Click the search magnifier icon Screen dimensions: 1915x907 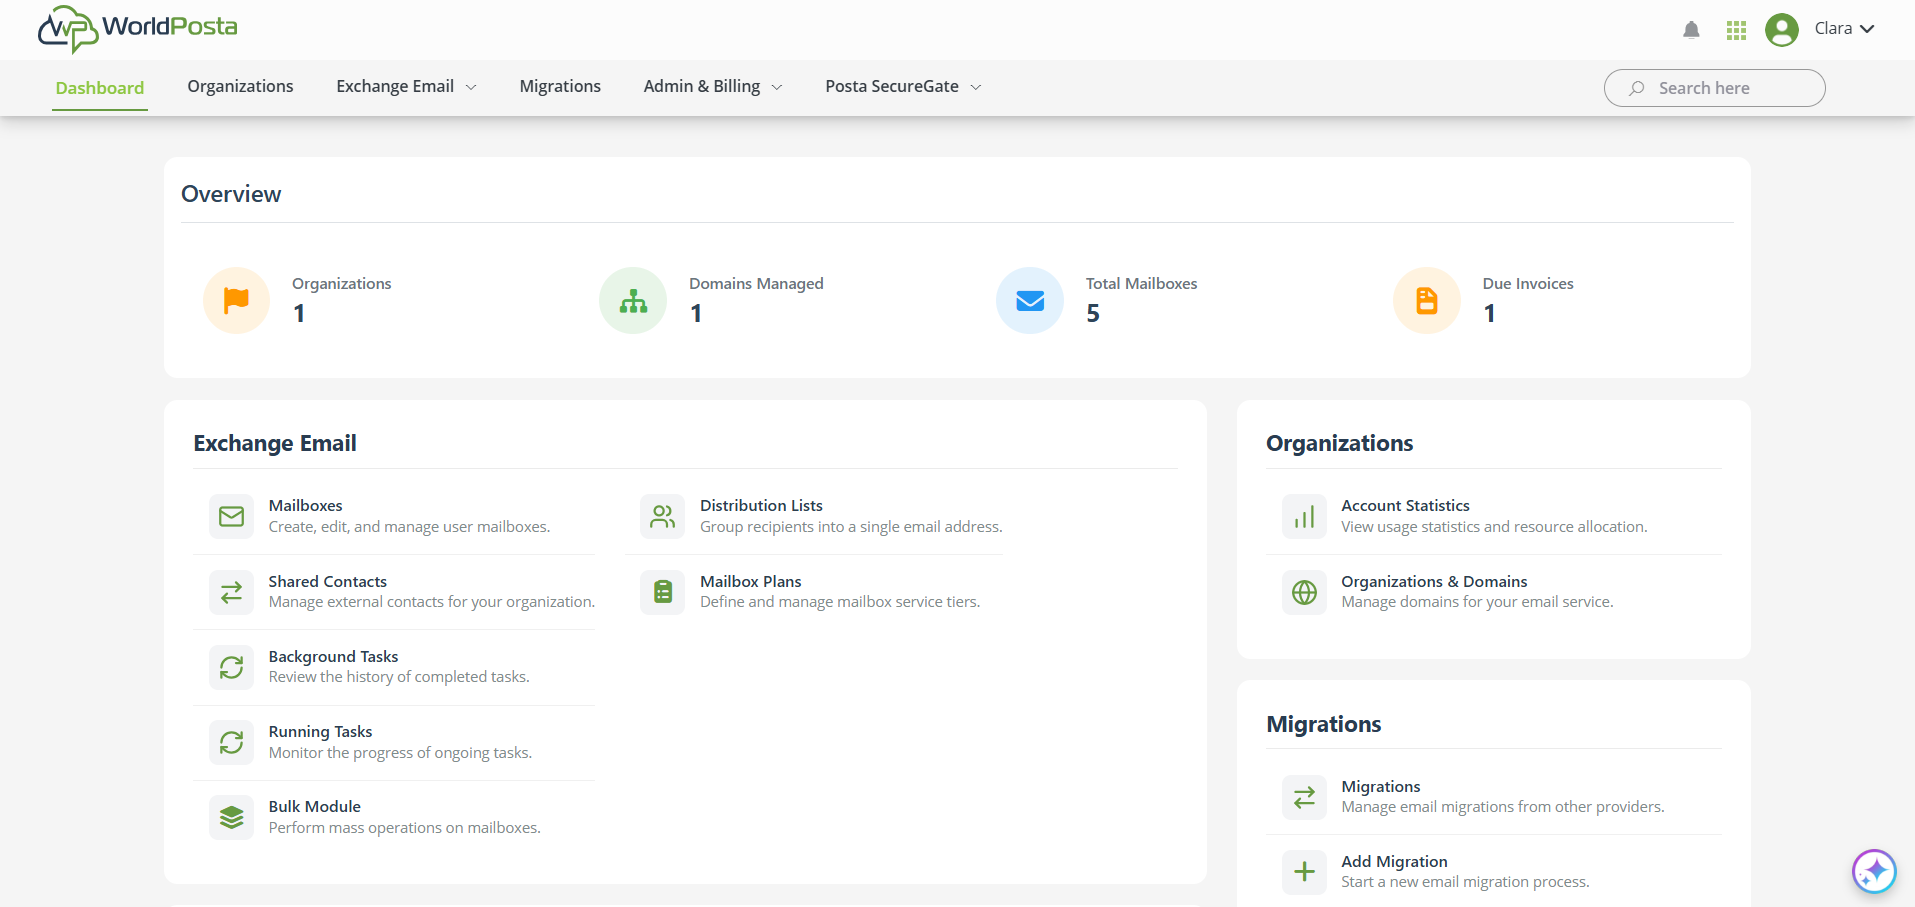click(x=1637, y=88)
